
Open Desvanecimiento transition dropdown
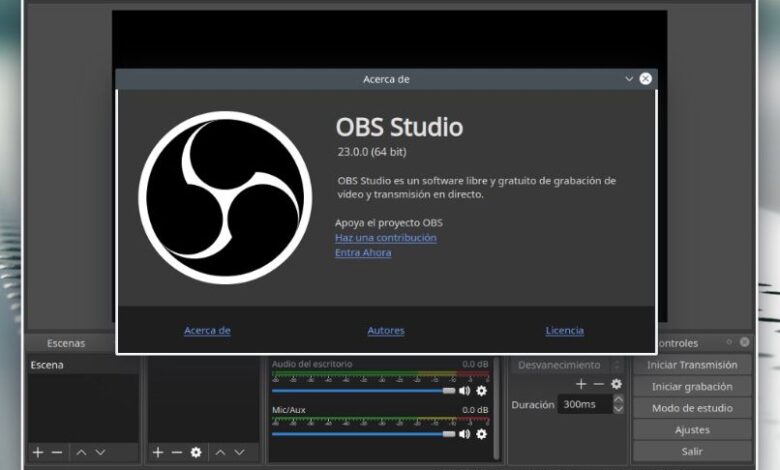point(567,365)
